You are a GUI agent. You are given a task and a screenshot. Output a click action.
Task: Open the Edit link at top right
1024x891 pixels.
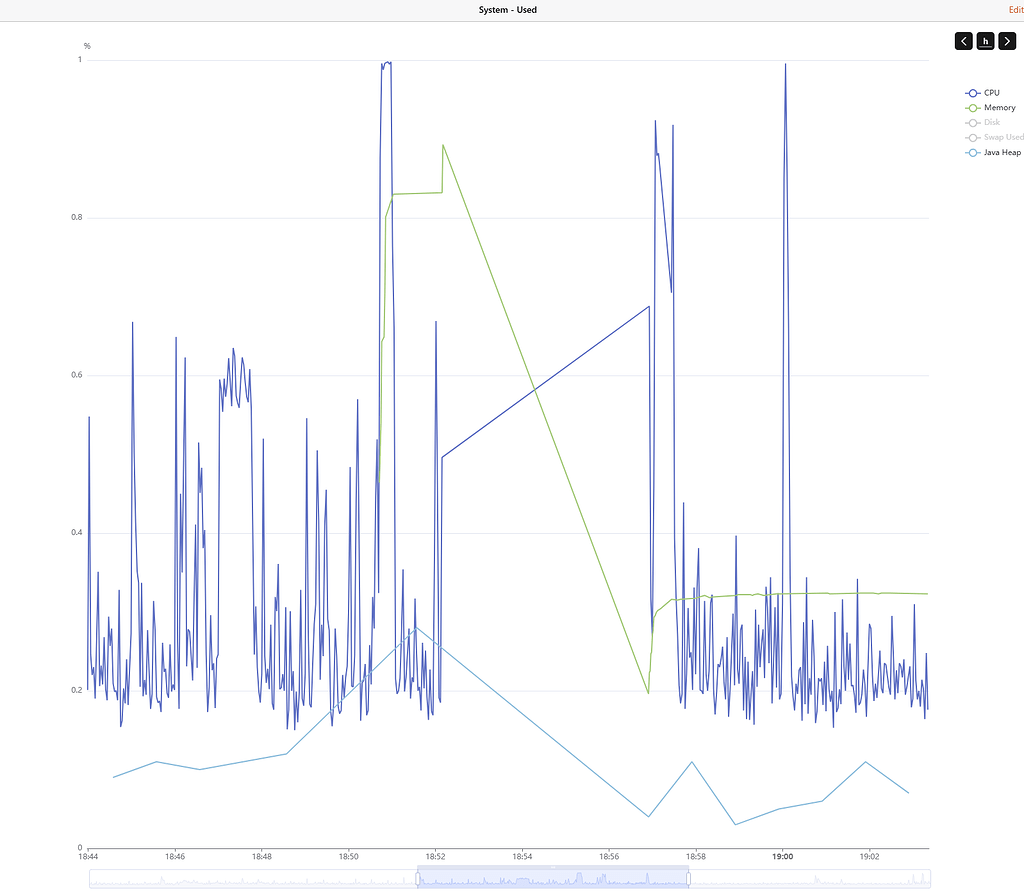(1015, 10)
